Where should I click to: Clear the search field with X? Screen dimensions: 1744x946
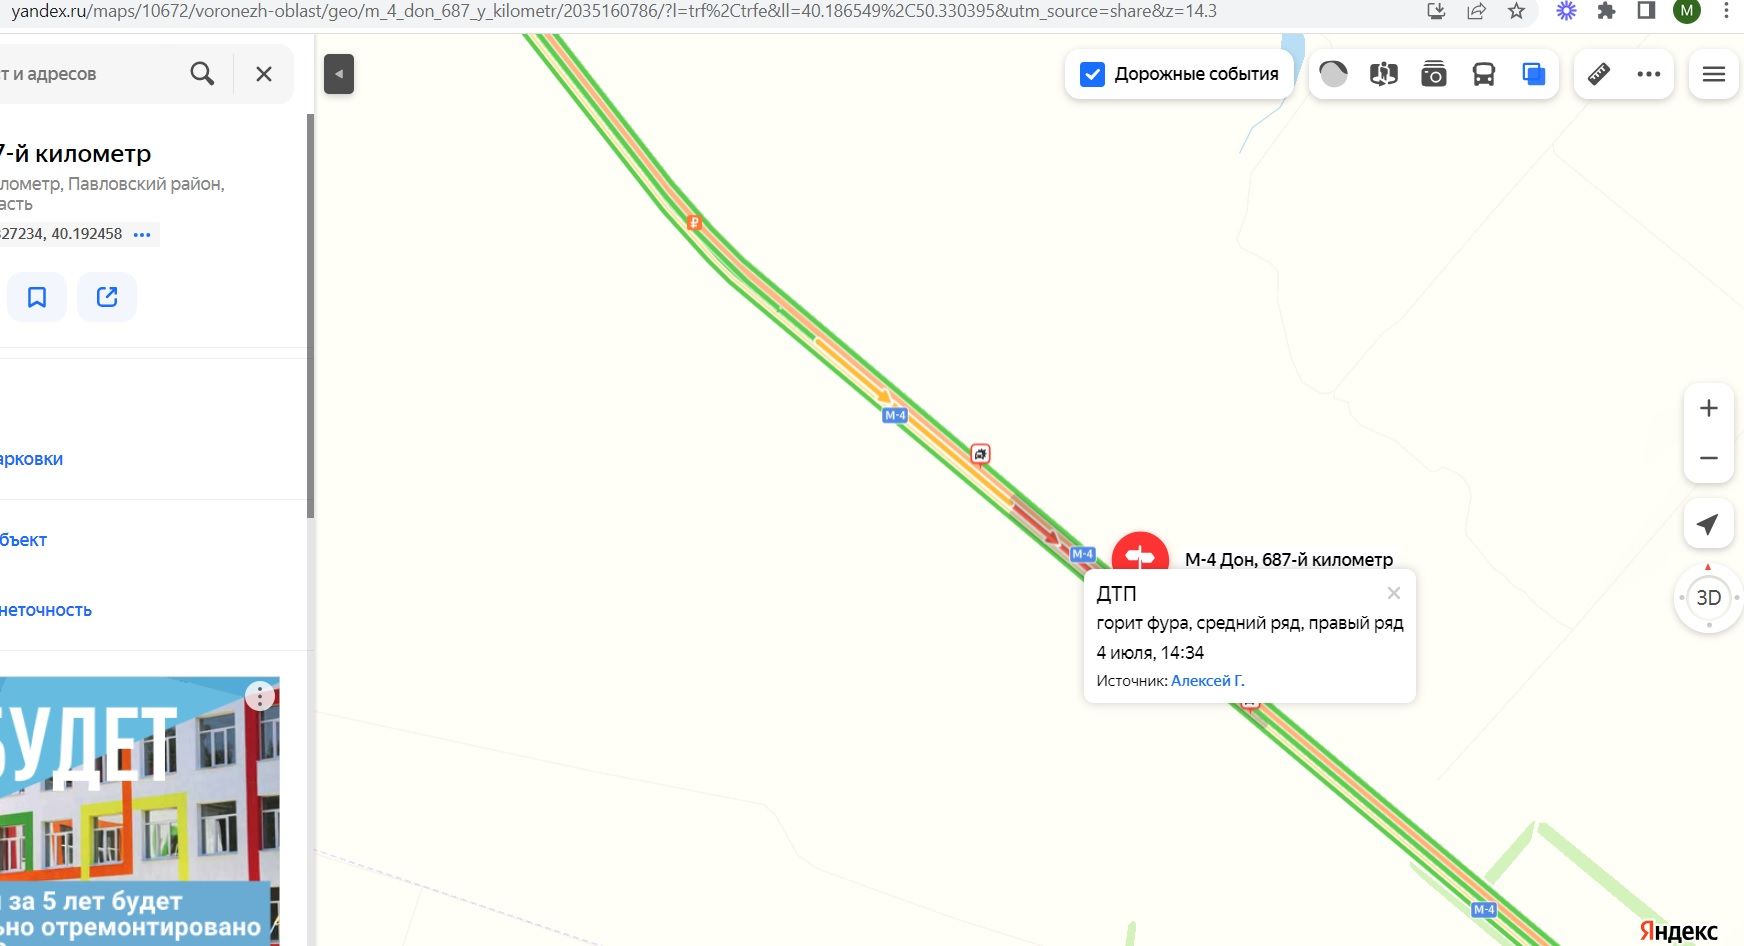(x=264, y=74)
